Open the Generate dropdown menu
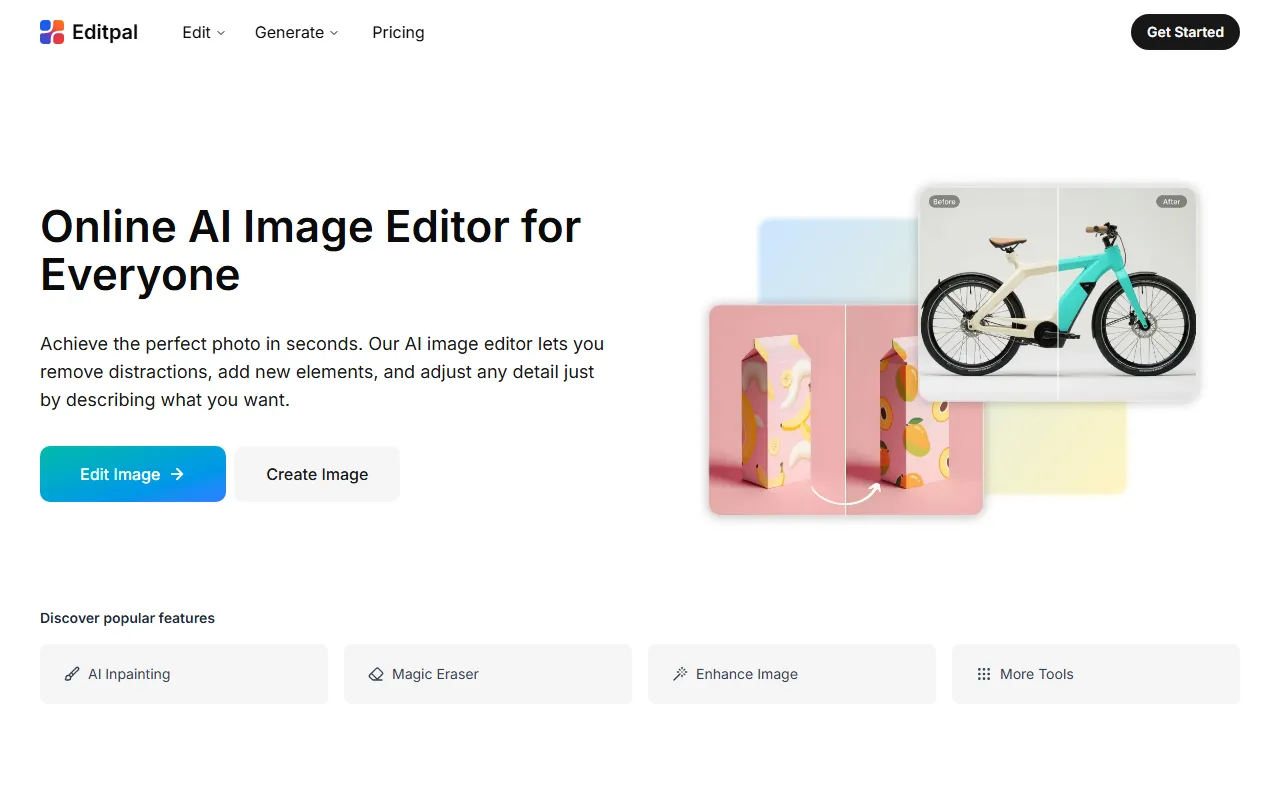This screenshot has height=800, width=1280. click(x=296, y=32)
